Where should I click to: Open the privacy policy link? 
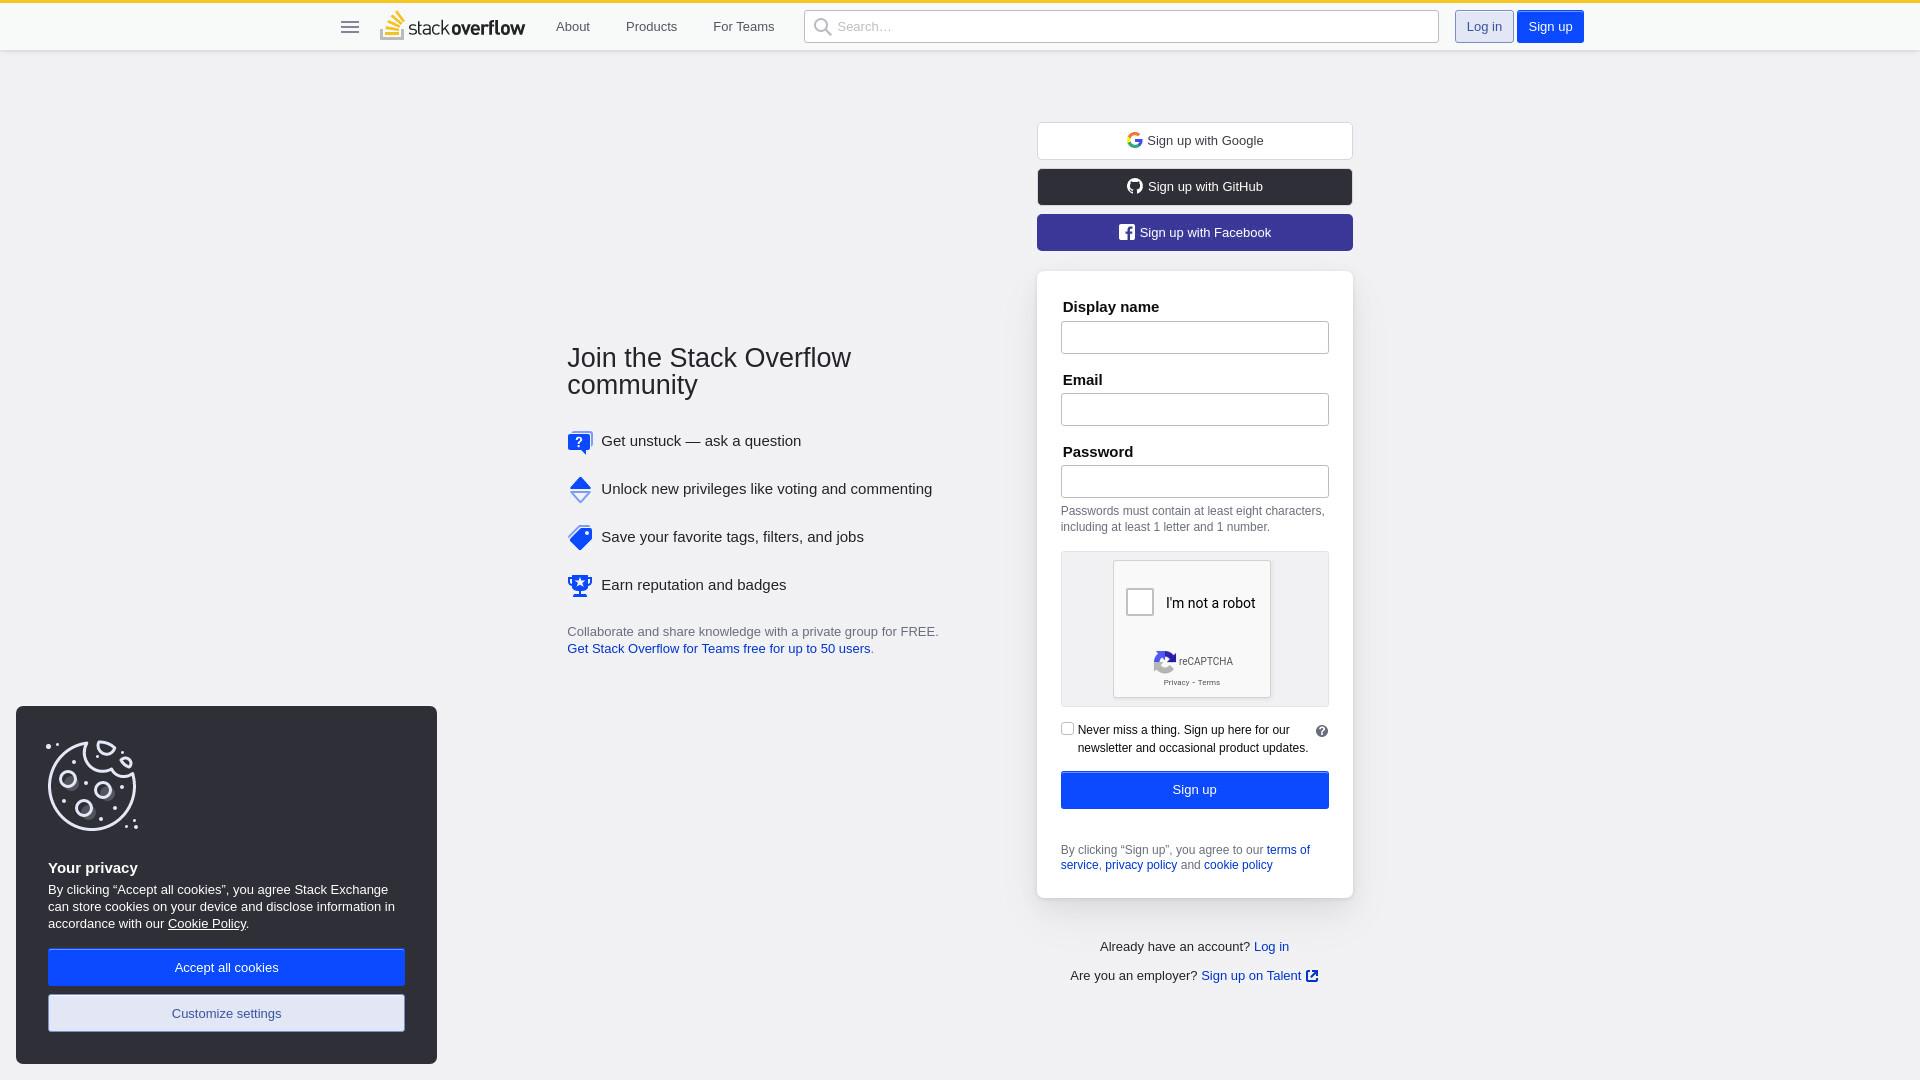pos(1141,866)
